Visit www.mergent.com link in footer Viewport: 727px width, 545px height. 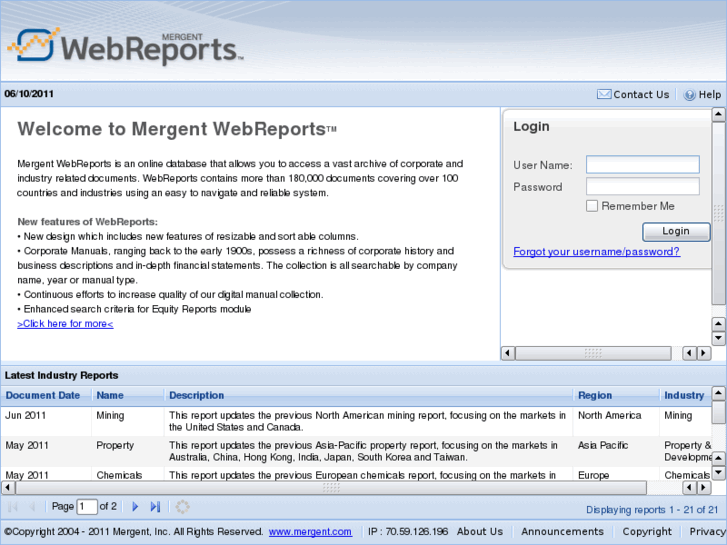point(310,532)
